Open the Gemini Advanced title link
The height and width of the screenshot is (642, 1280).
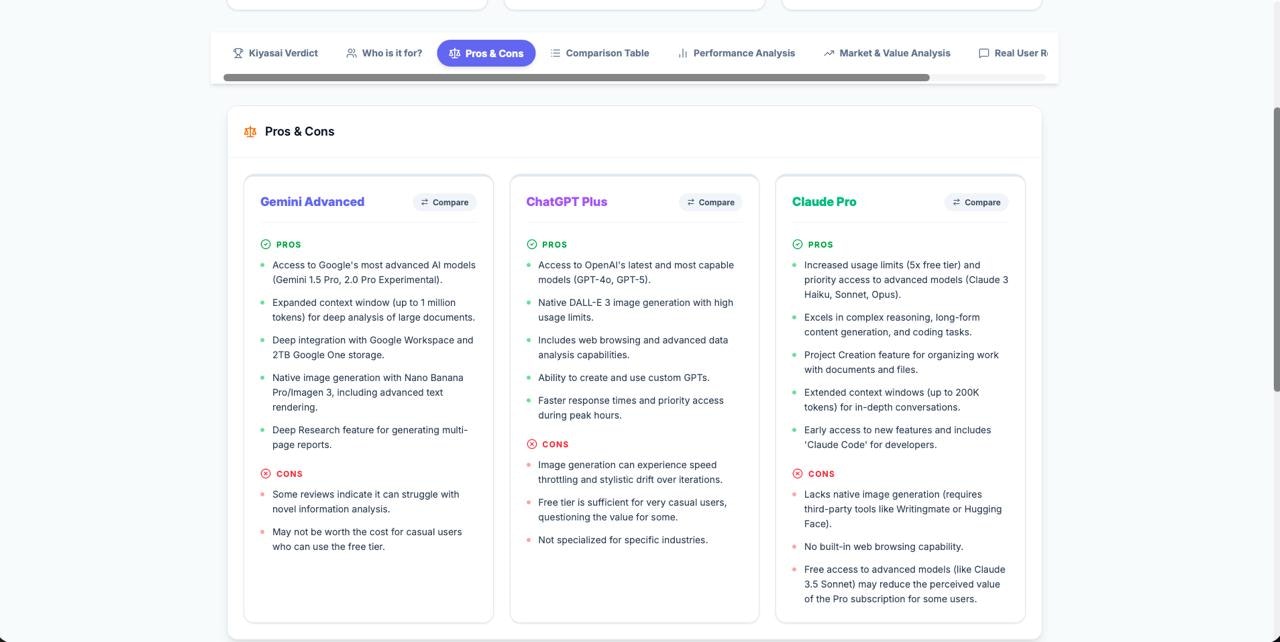tap(312, 201)
